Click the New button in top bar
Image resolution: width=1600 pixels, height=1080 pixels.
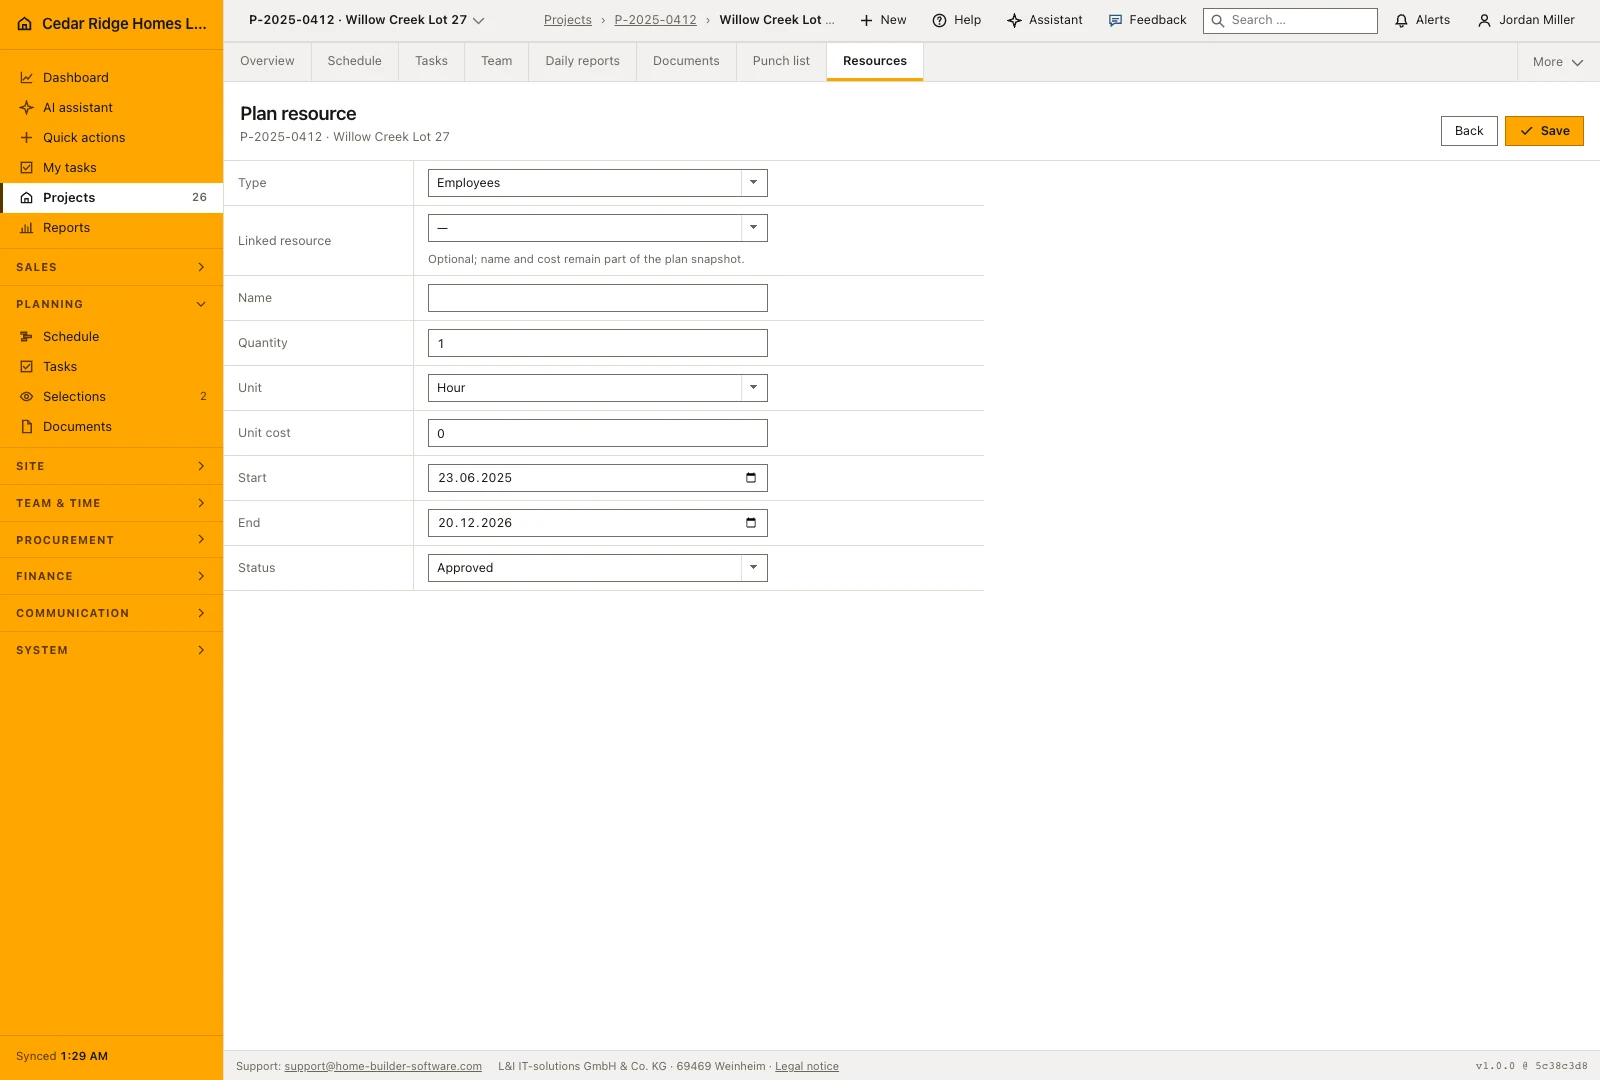pyautogui.click(x=883, y=20)
